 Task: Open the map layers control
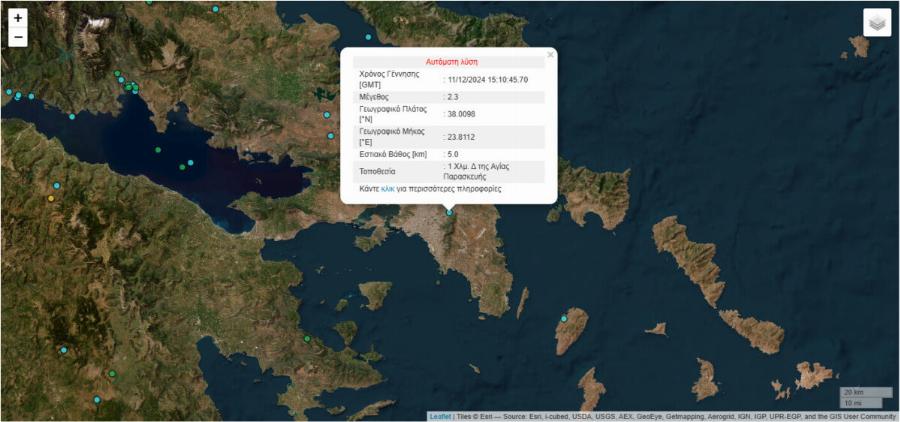coord(877,23)
